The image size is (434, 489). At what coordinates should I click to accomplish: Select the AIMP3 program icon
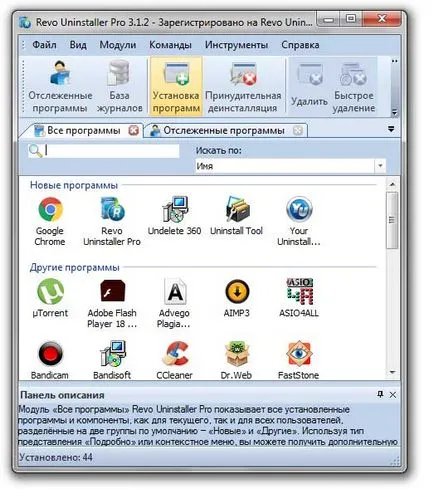236,298
